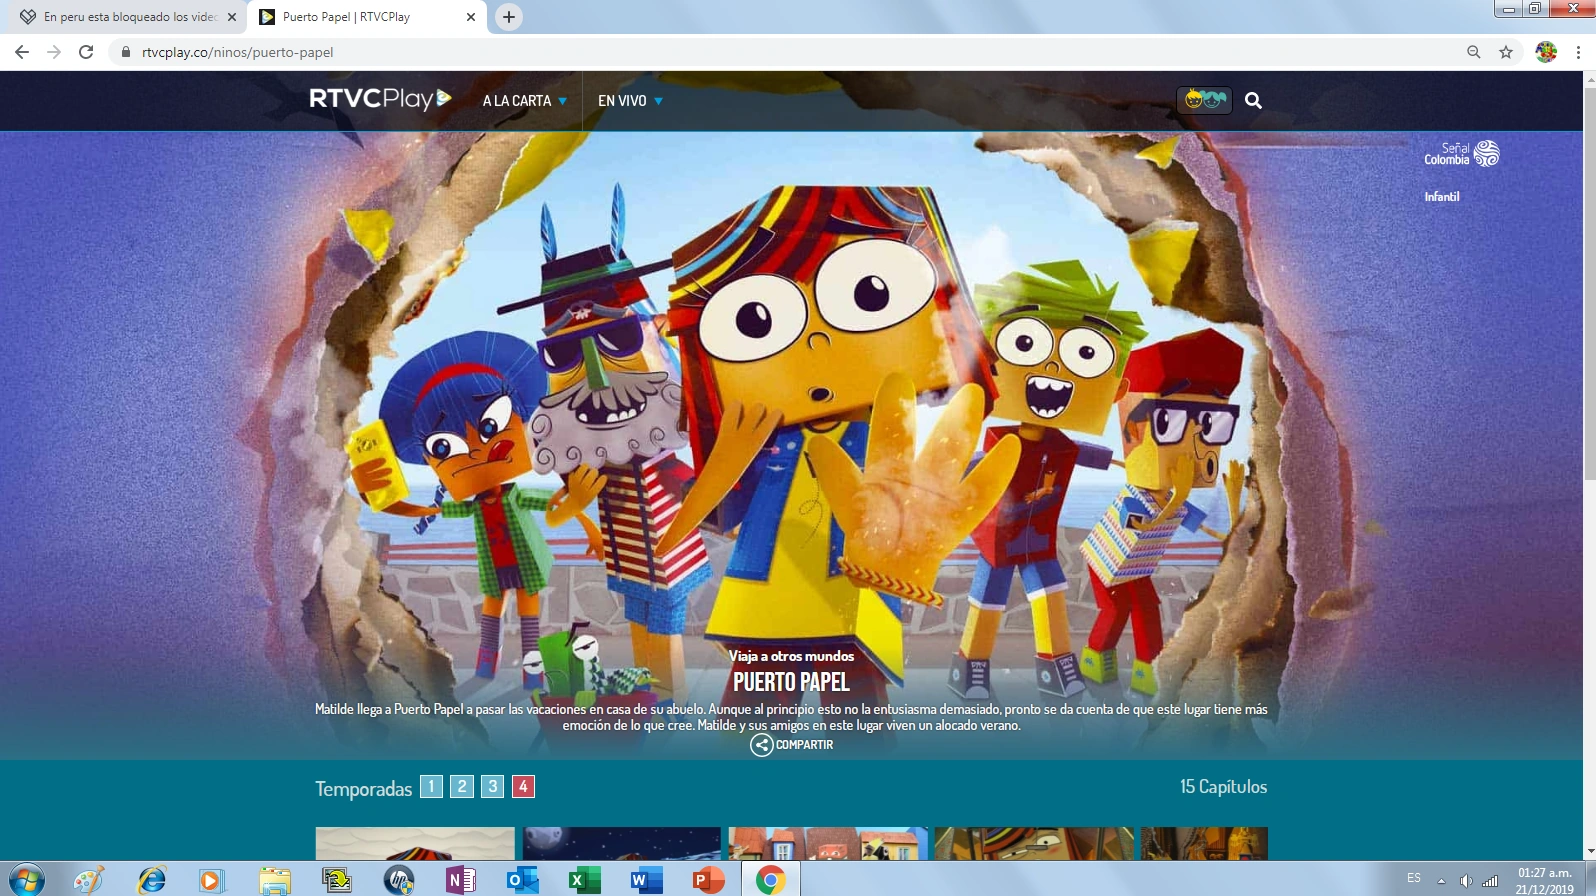Toggle the kids mode faces icon
Image resolution: width=1596 pixels, height=896 pixels.
(1204, 100)
